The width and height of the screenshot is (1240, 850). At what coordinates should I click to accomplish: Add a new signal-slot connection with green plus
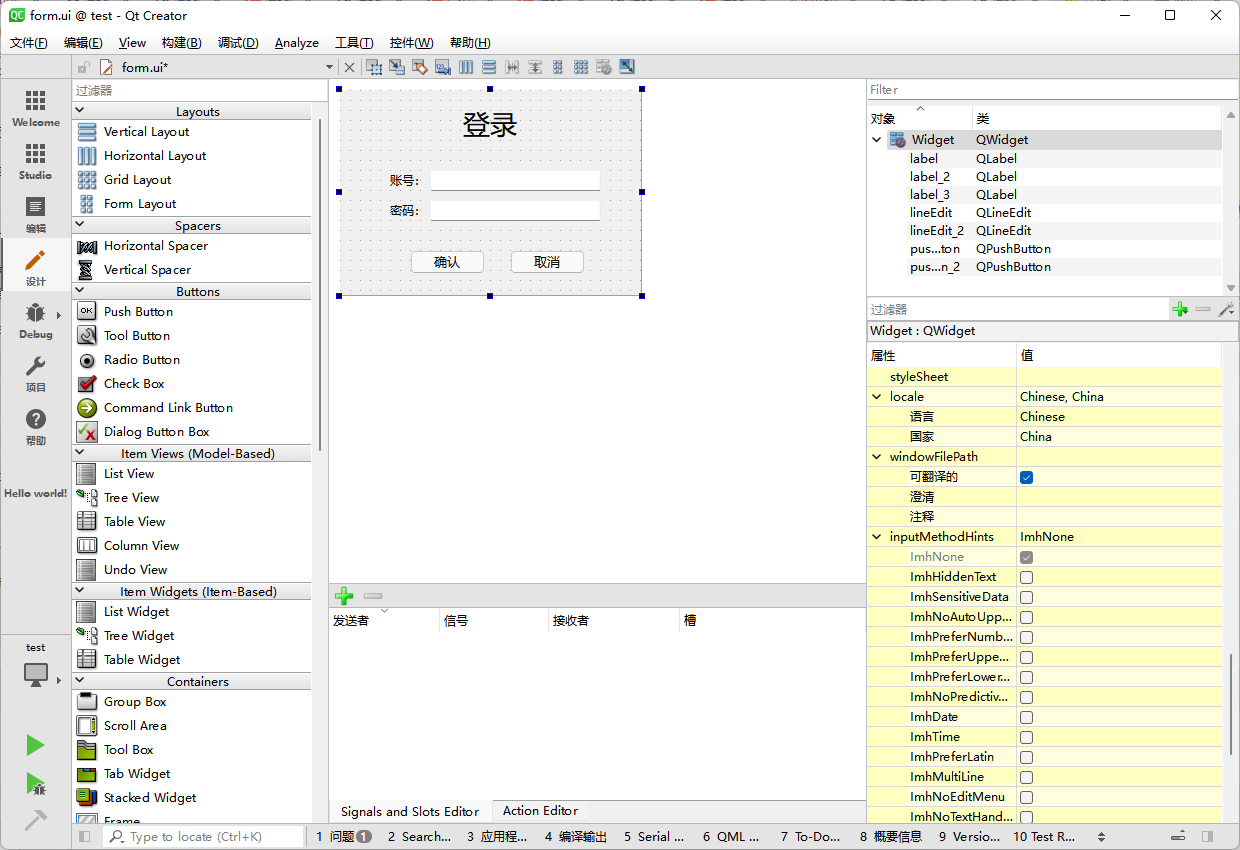[344, 596]
